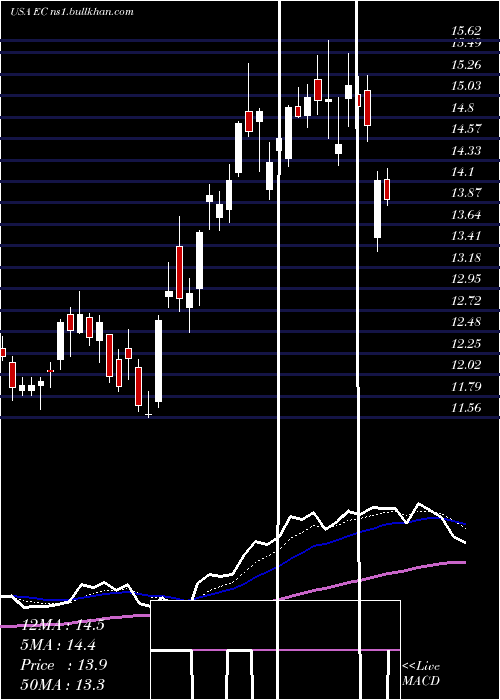Click the 14.57 price axis label

coord(466,129)
